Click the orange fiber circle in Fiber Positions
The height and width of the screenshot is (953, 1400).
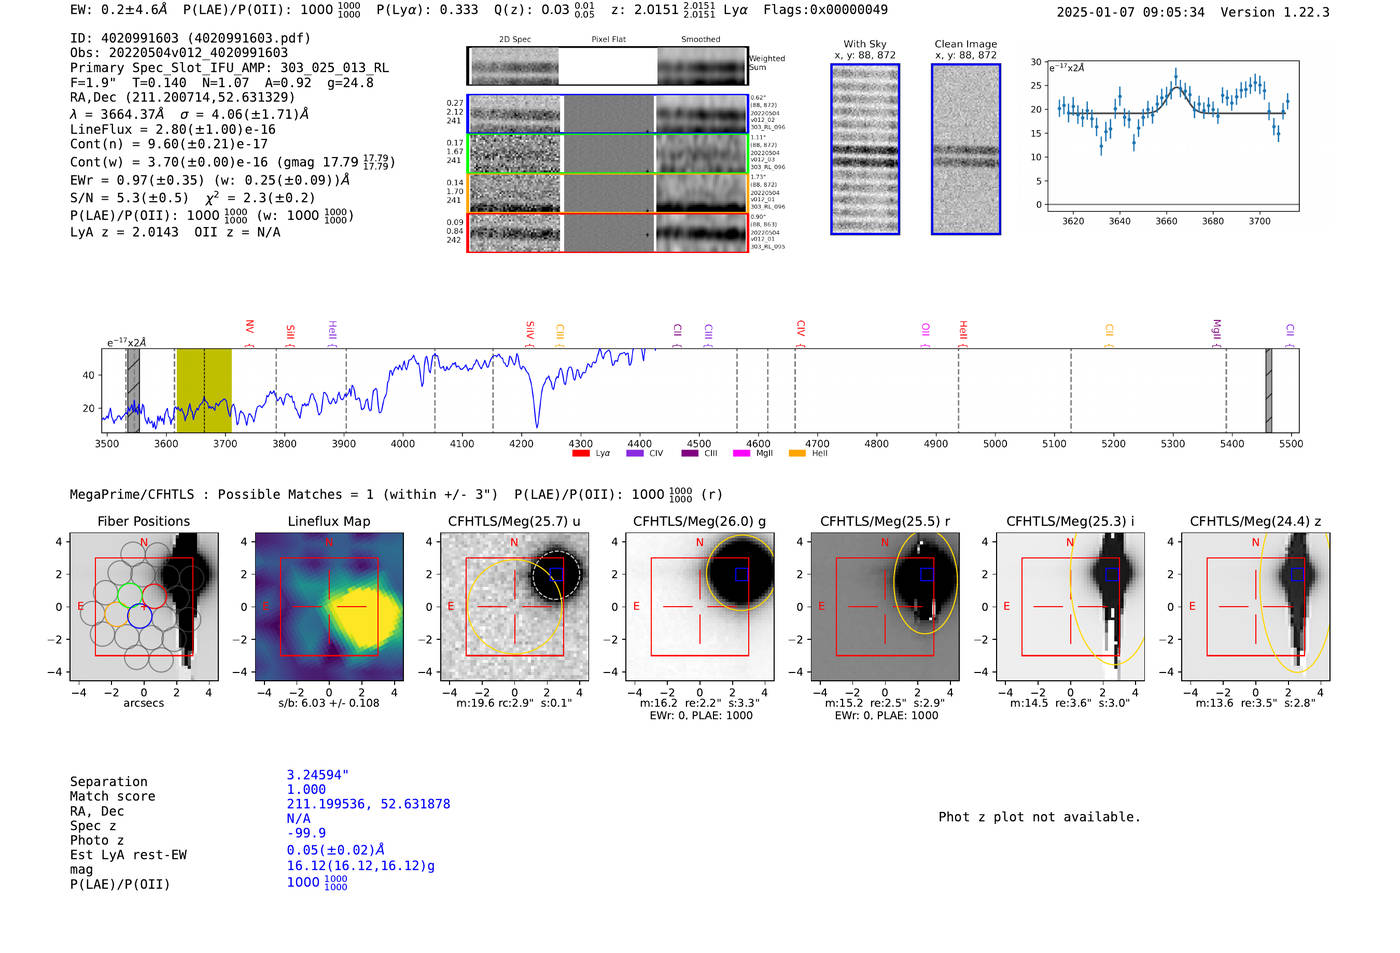(x=117, y=616)
